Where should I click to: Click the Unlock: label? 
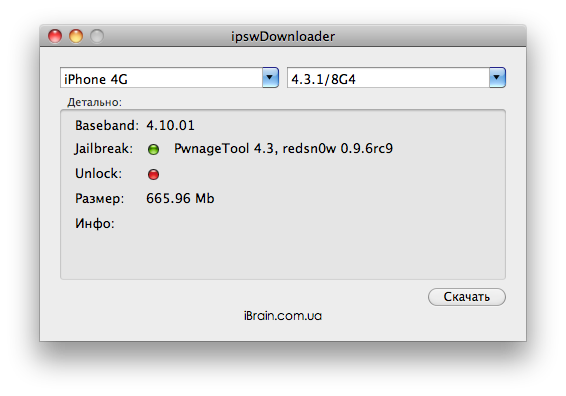[99, 174]
